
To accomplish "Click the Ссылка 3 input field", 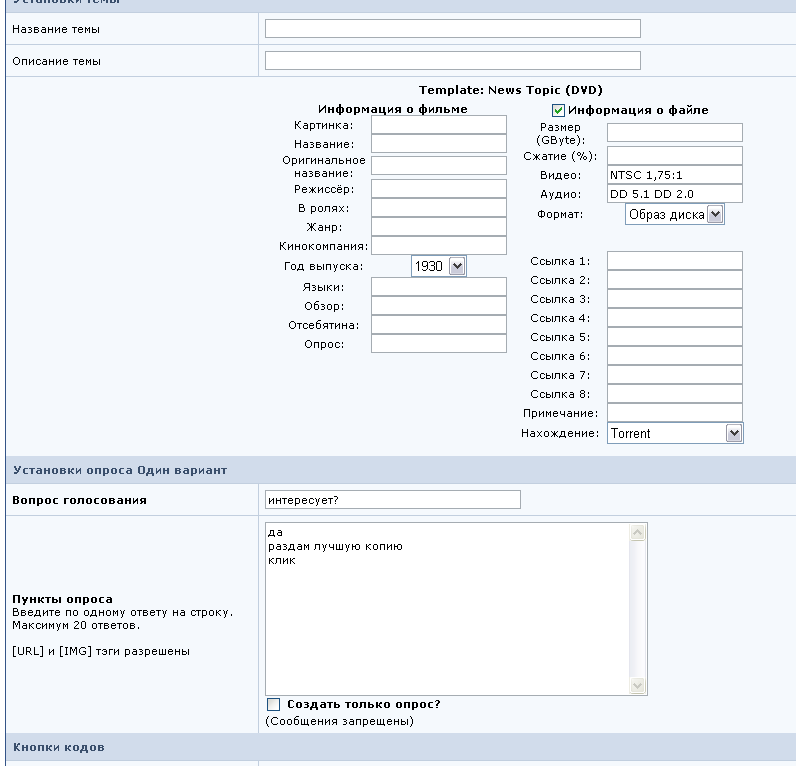I will (x=675, y=298).
